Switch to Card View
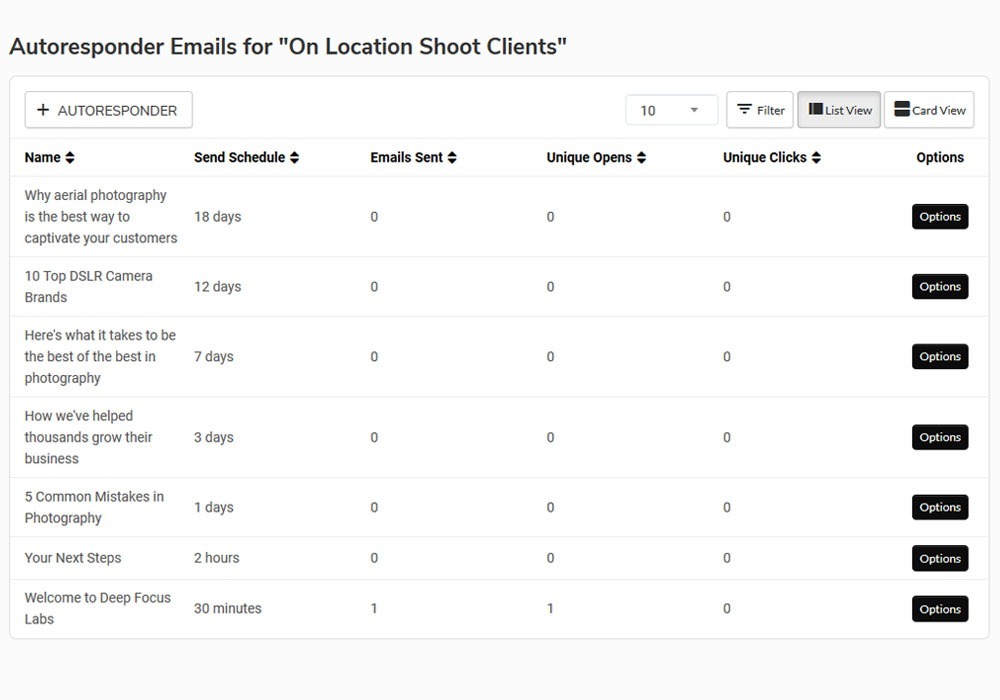Image resolution: width=1000 pixels, height=700 pixels. pos(929,110)
